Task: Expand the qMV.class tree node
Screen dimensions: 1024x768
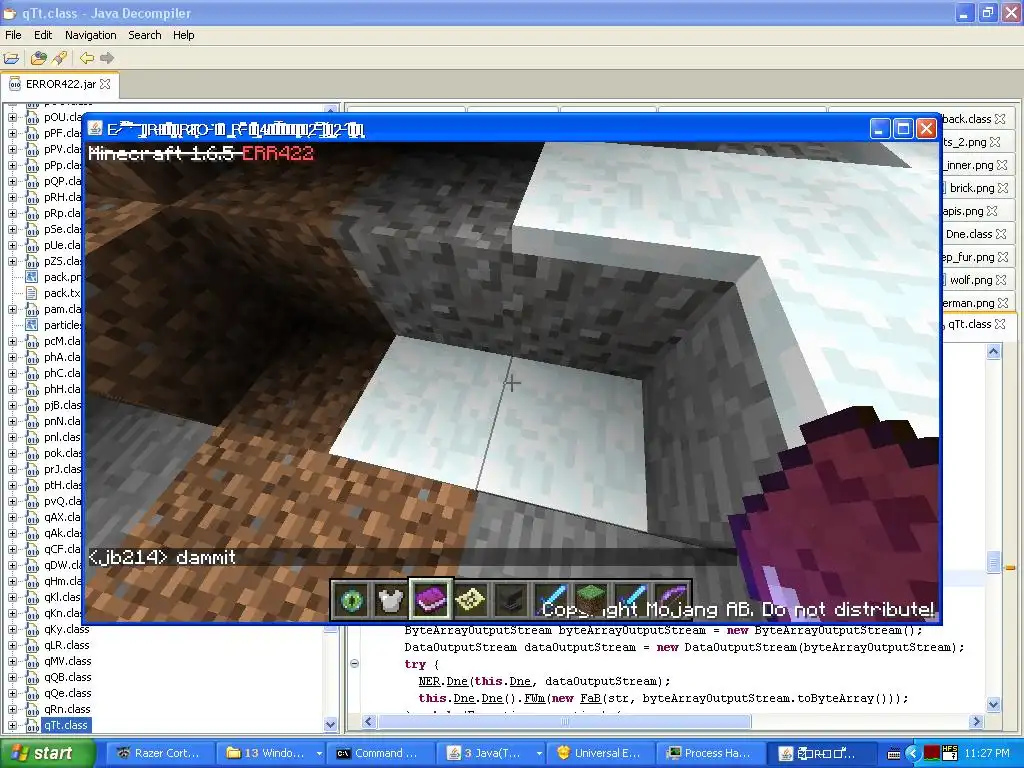Action: point(12,662)
